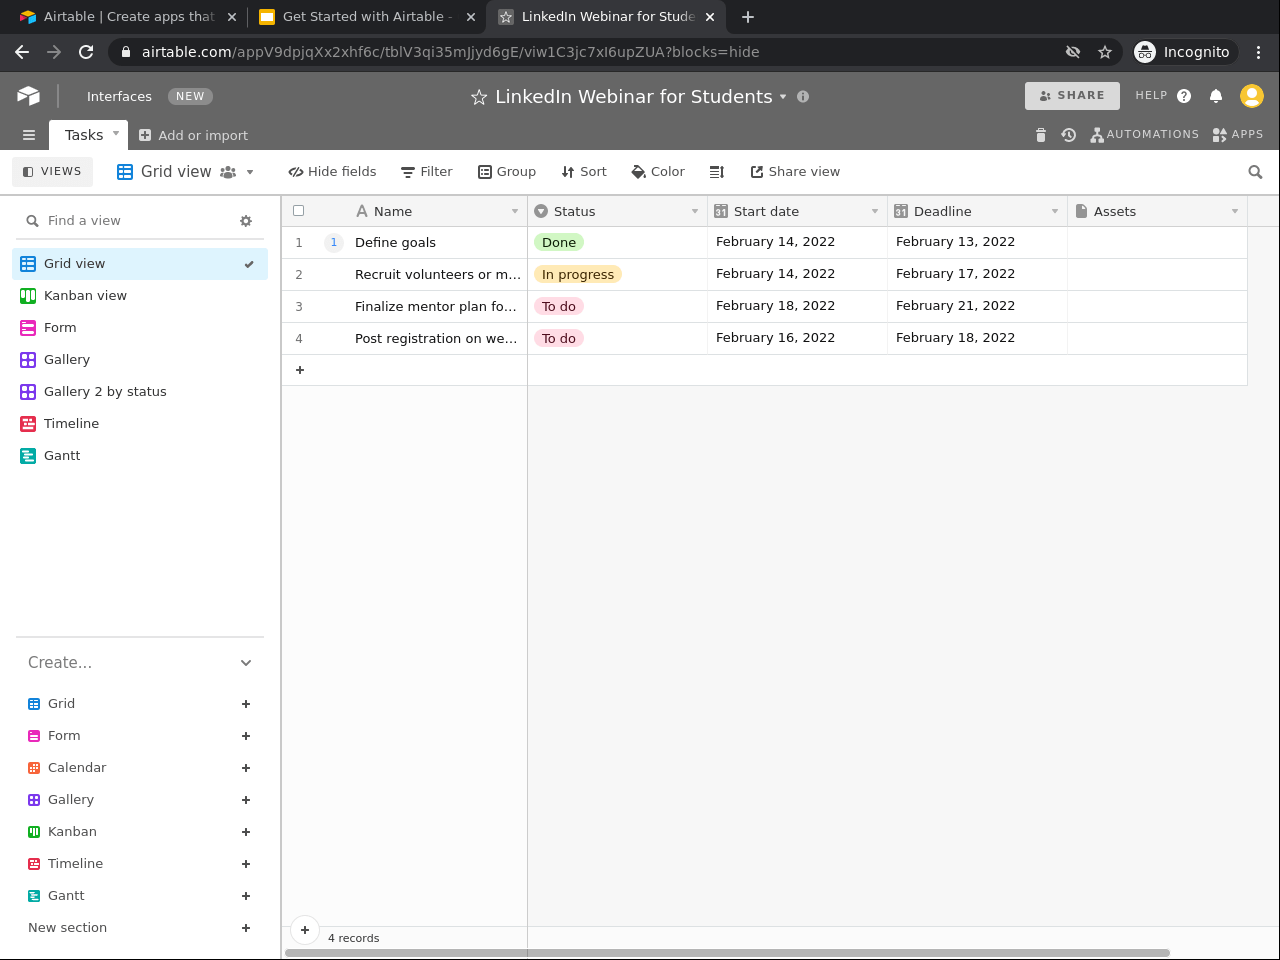Open base revision history icon
This screenshot has width=1280, height=960.
pos(1068,135)
